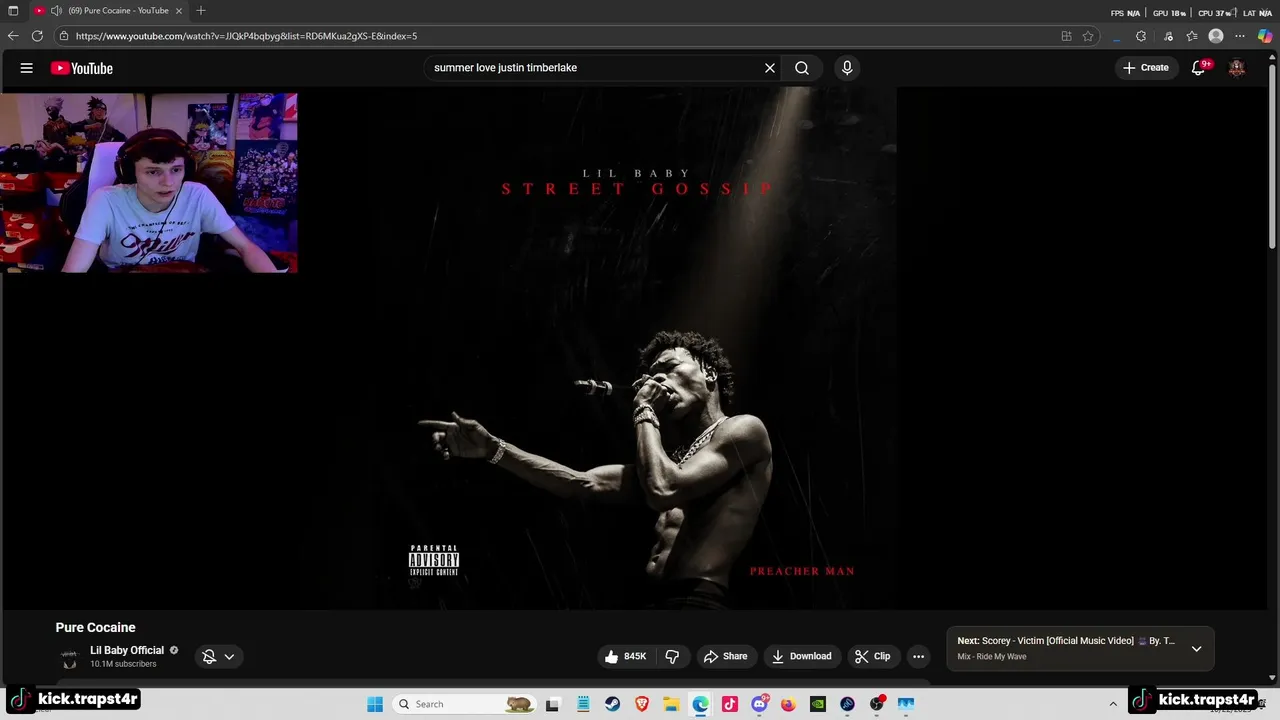Open the Mix - Ride My Wave playlist text

[992, 657]
